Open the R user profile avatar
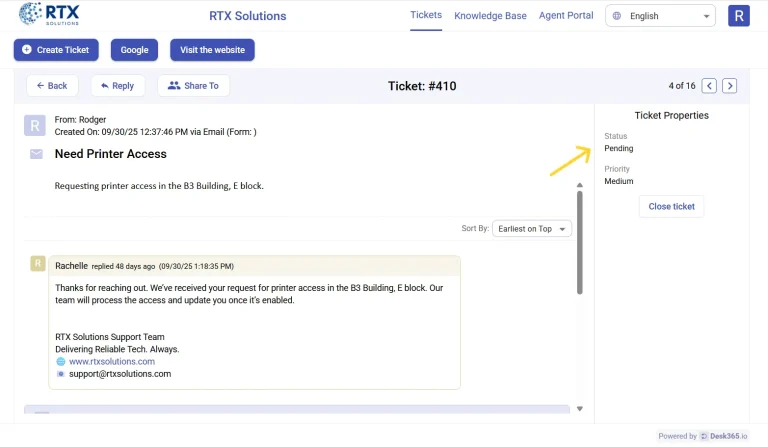Image resolution: width=768 pixels, height=447 pixels. pos(739,16)
